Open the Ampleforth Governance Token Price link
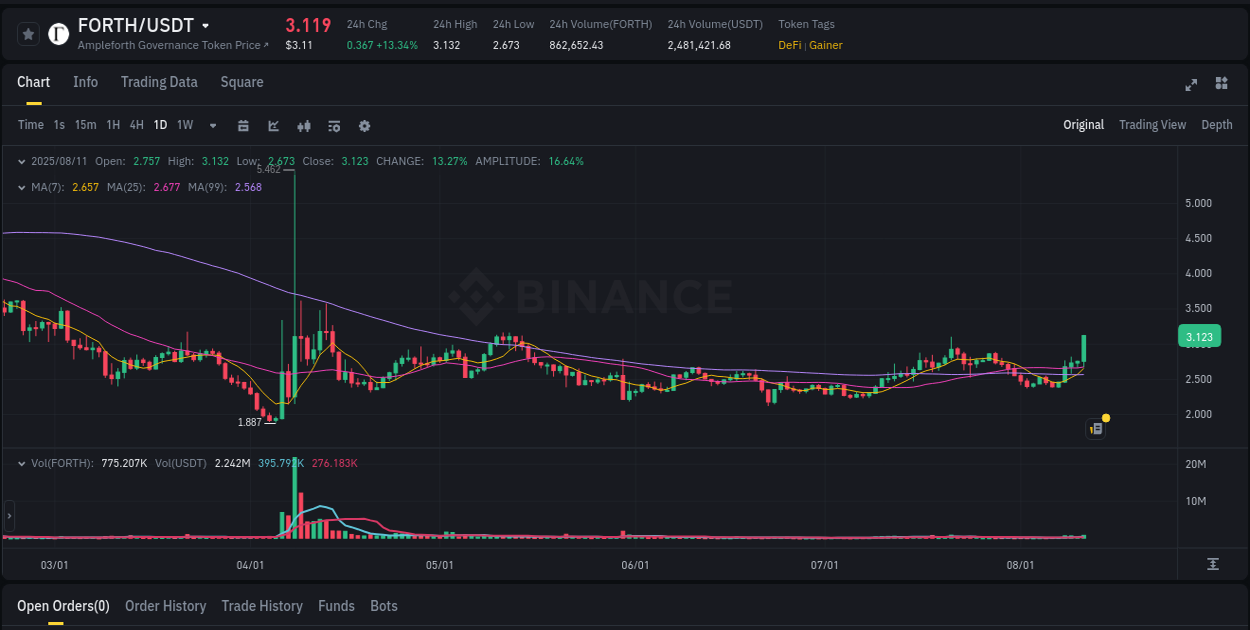Viewport: 1250px width, 630px height. [172, 45]
